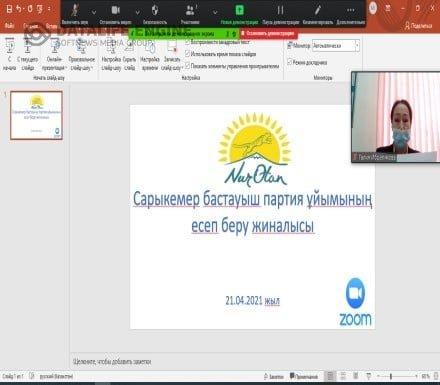Adjust zoom slider in status bar
Screen dimensions: 440x385
point(391,376)
